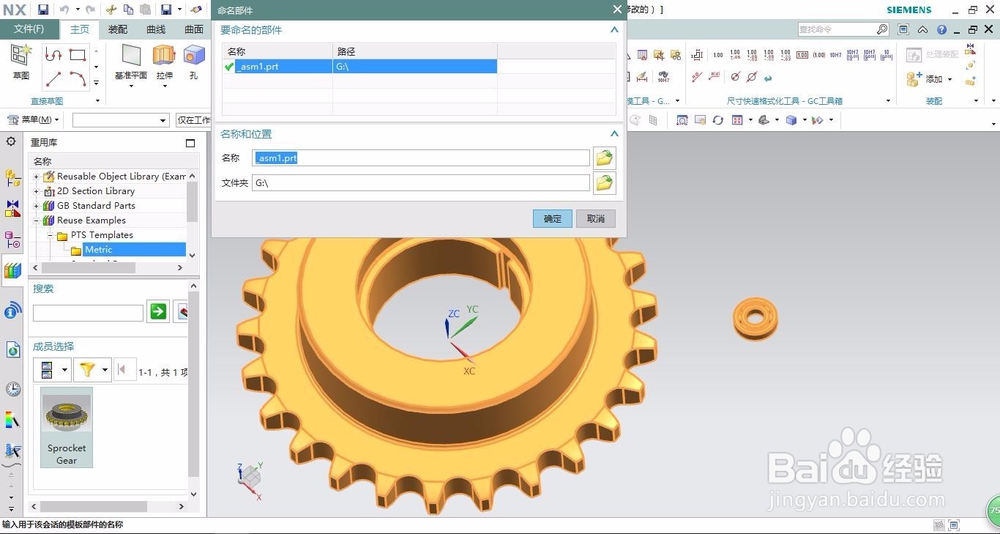1000x534 pixels.
Task: Open the selection filter combo box
Action: coord(121,120)
